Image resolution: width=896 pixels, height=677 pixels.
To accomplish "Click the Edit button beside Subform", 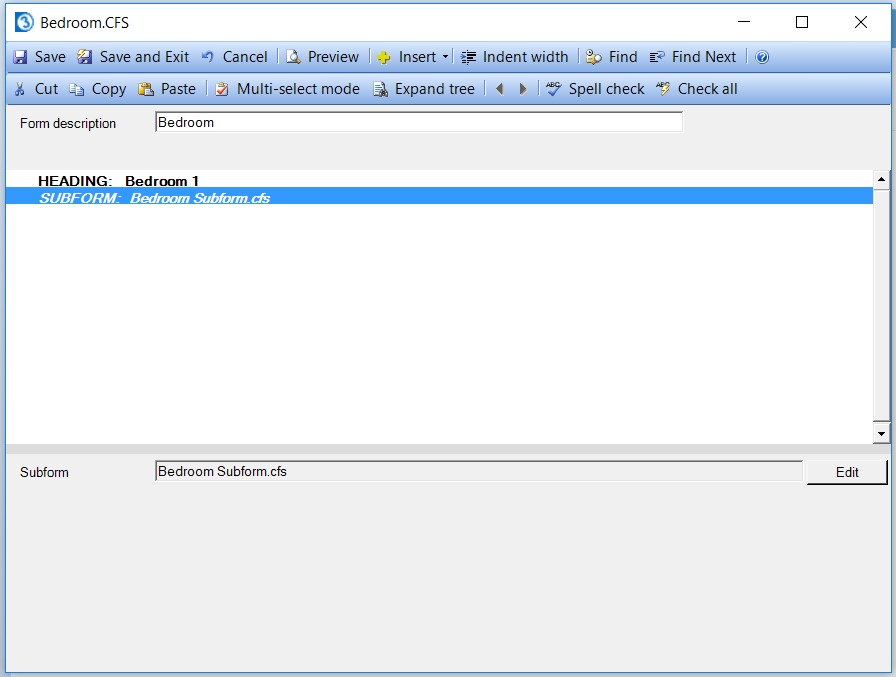I will point(847,472).
